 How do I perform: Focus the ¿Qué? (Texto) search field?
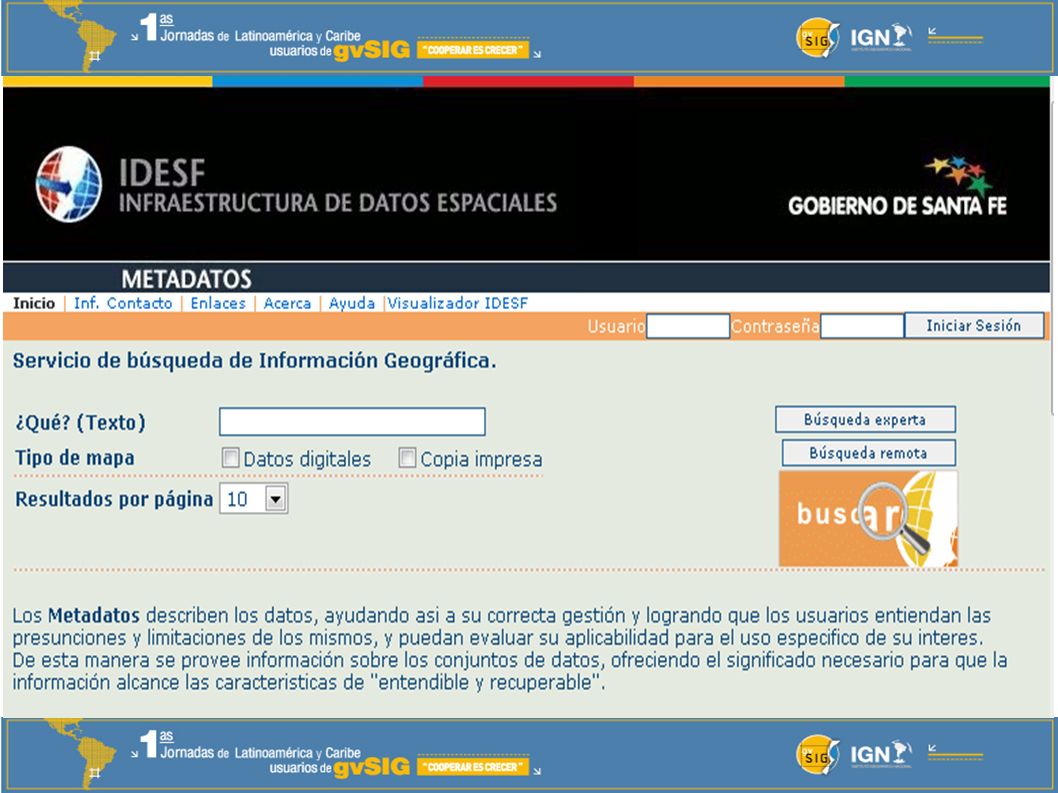pyautogui.click(x=352, y=422)
